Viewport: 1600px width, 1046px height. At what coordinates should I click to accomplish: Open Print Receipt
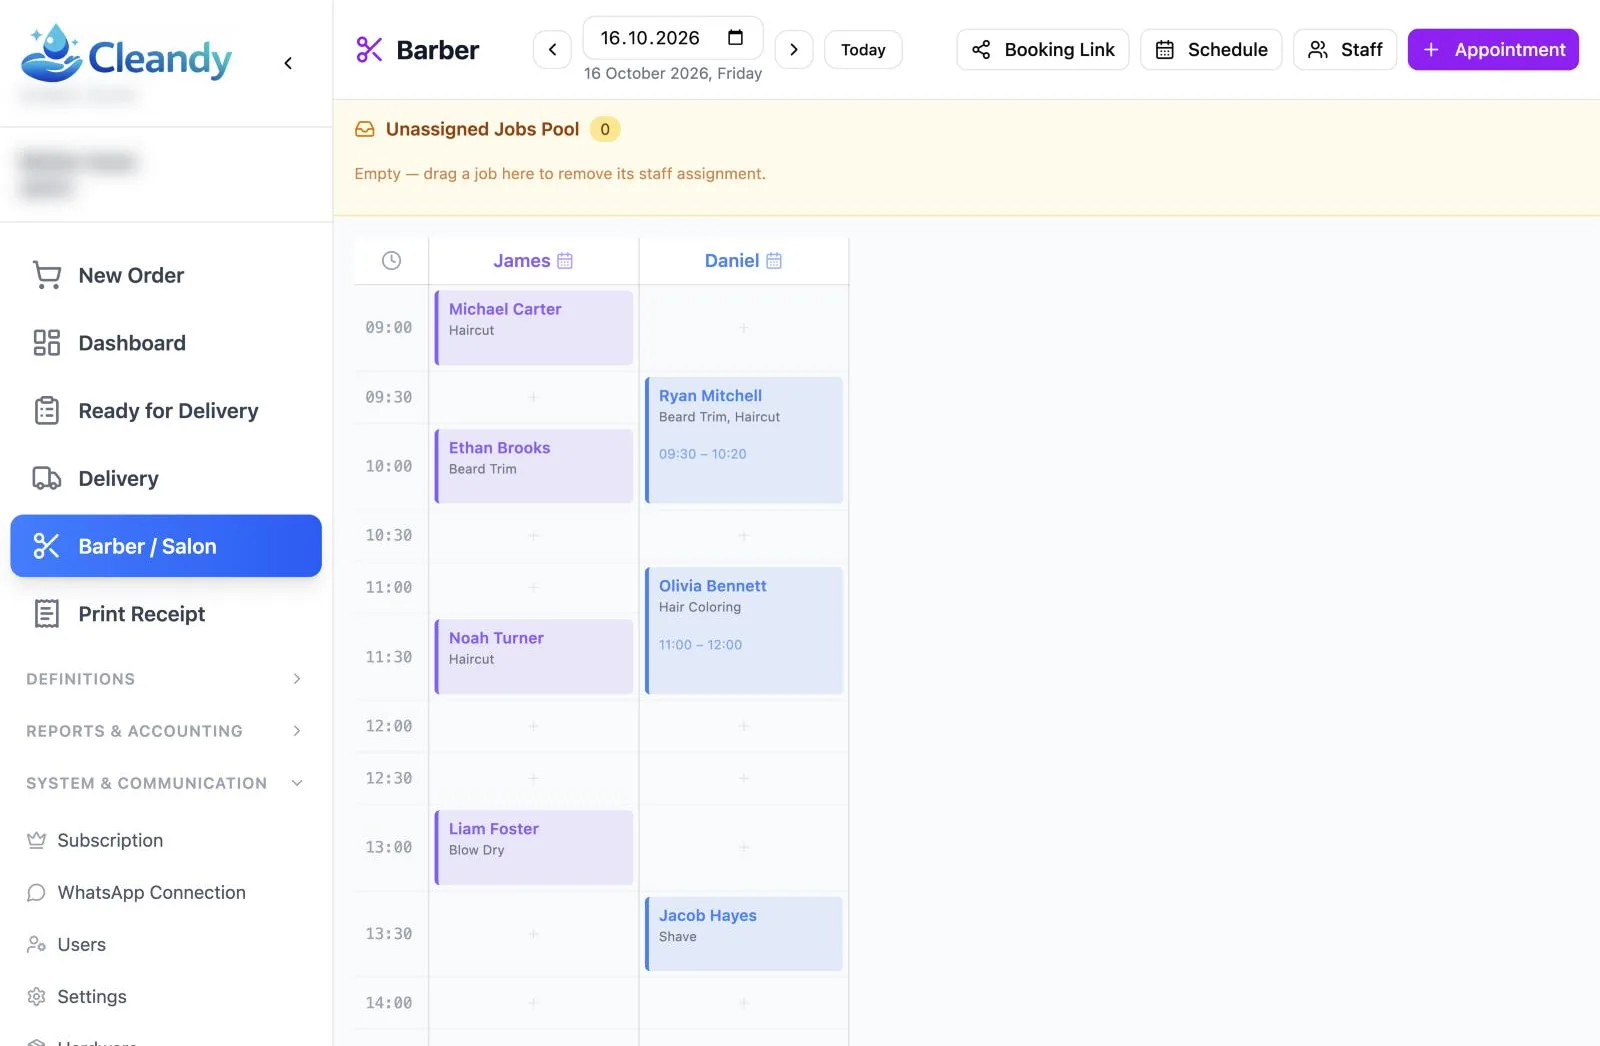pos(166,614)
